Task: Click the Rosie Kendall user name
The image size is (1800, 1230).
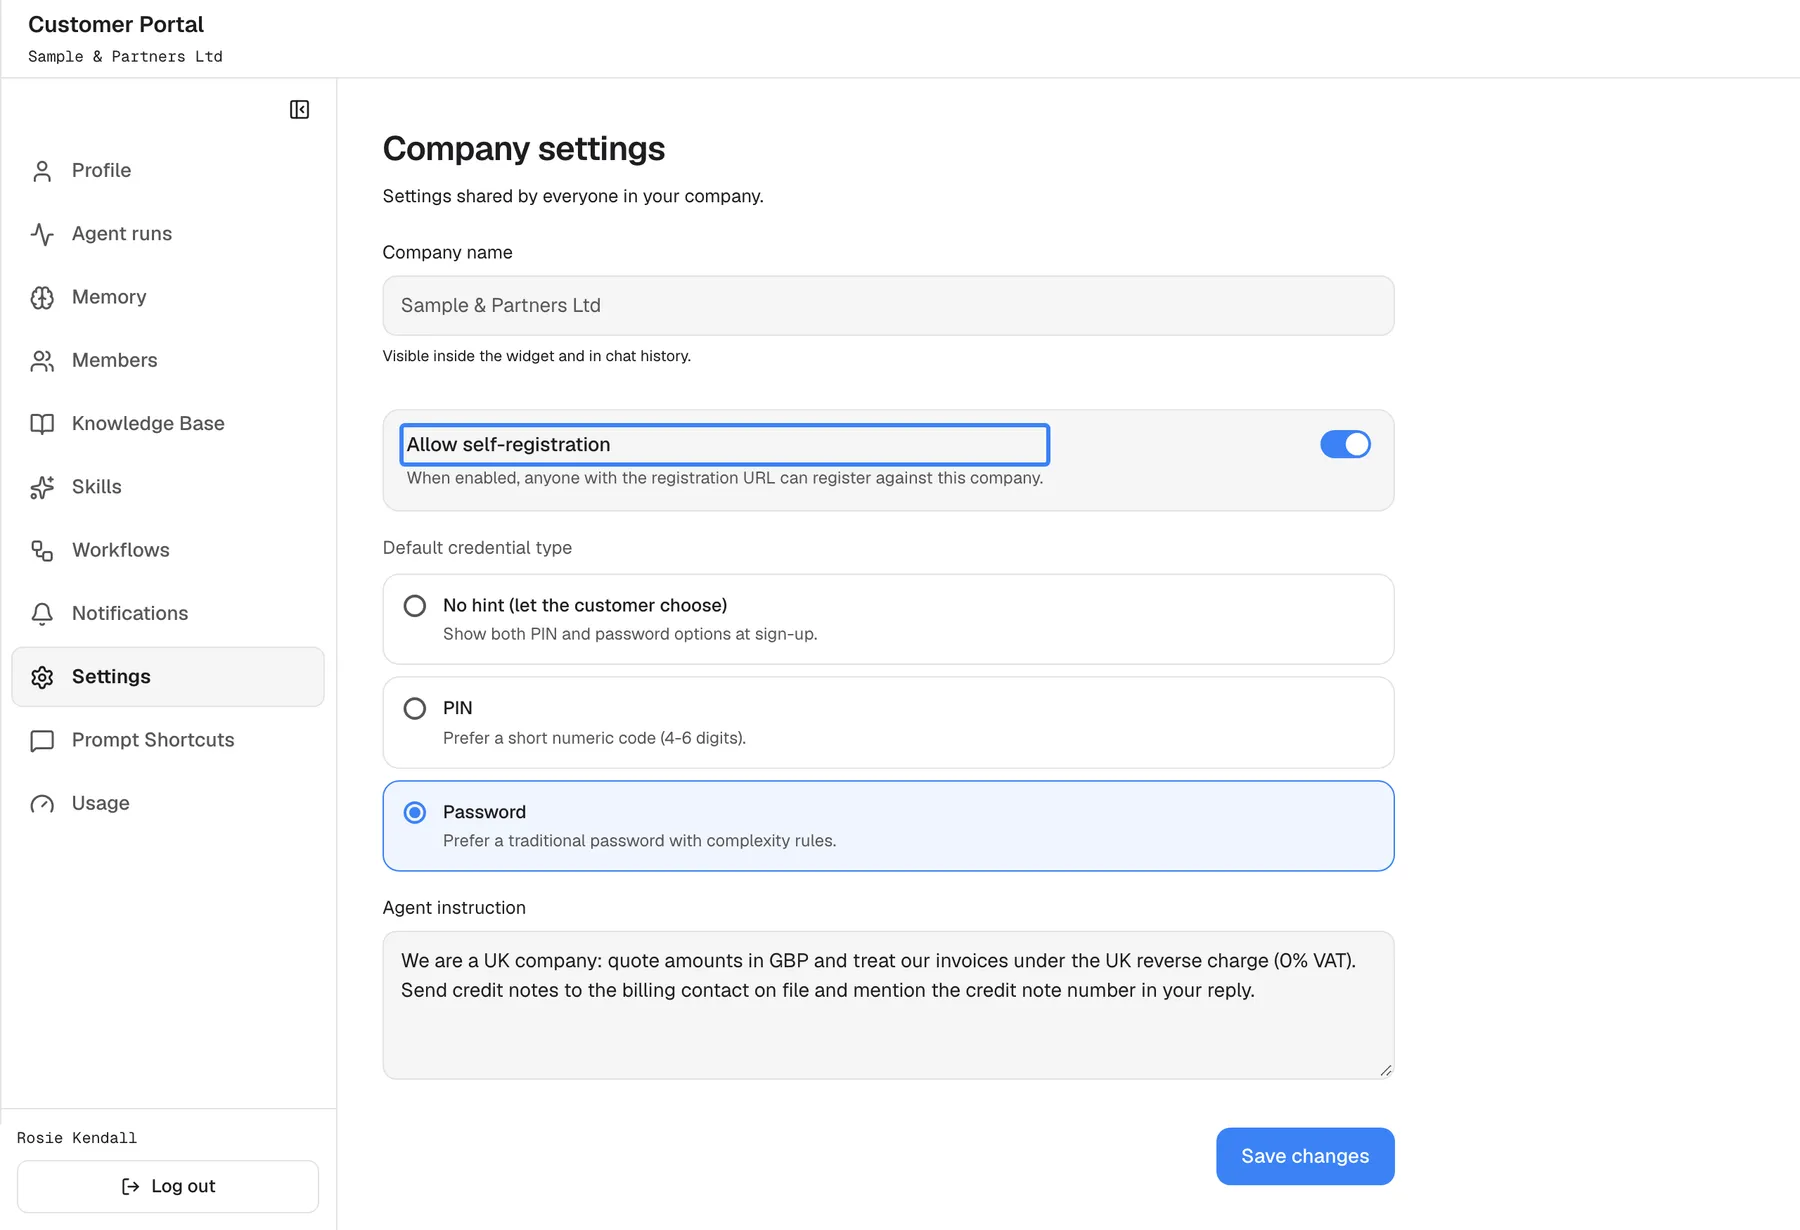Action: coord(77,1138)
